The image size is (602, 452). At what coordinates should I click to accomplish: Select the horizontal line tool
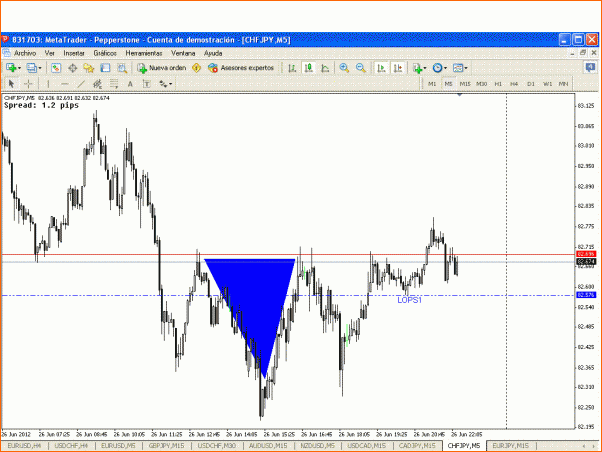click(64, 84)
